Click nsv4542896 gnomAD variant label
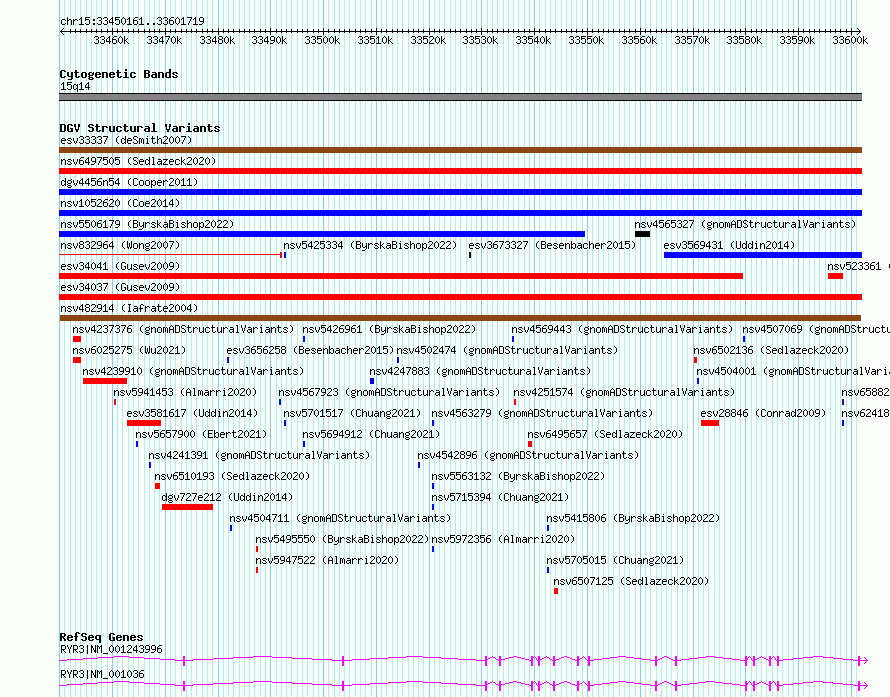890x697 pixels. pos(528,455)
